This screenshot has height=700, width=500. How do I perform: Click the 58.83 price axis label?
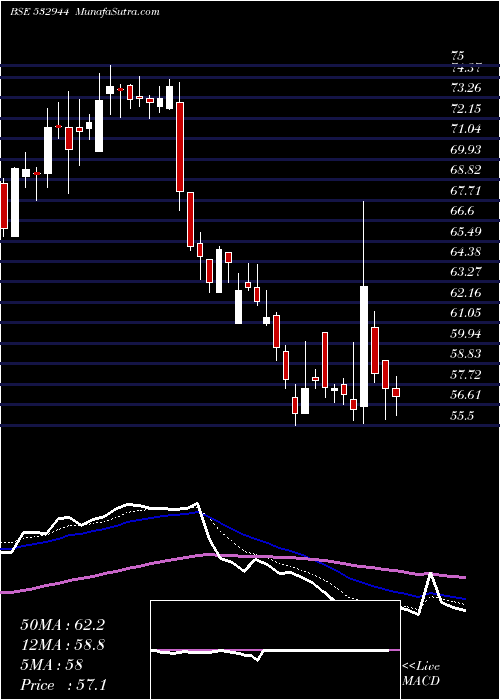pyautogui.click(x=466, y=354)
